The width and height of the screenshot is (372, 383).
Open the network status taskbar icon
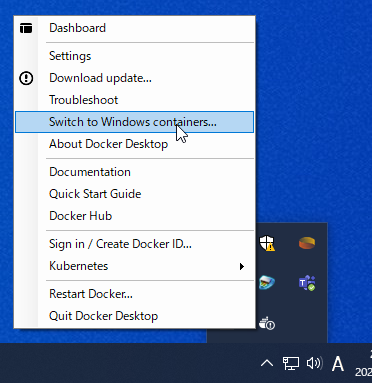(291, 363)
